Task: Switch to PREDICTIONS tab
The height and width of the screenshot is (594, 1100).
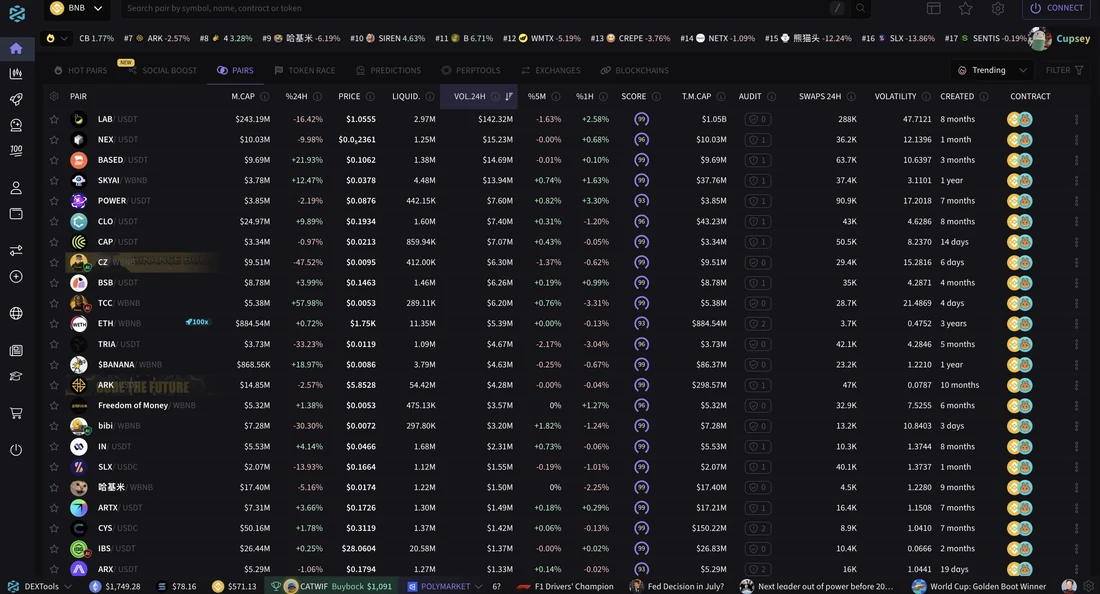Action: click(388, 70)
